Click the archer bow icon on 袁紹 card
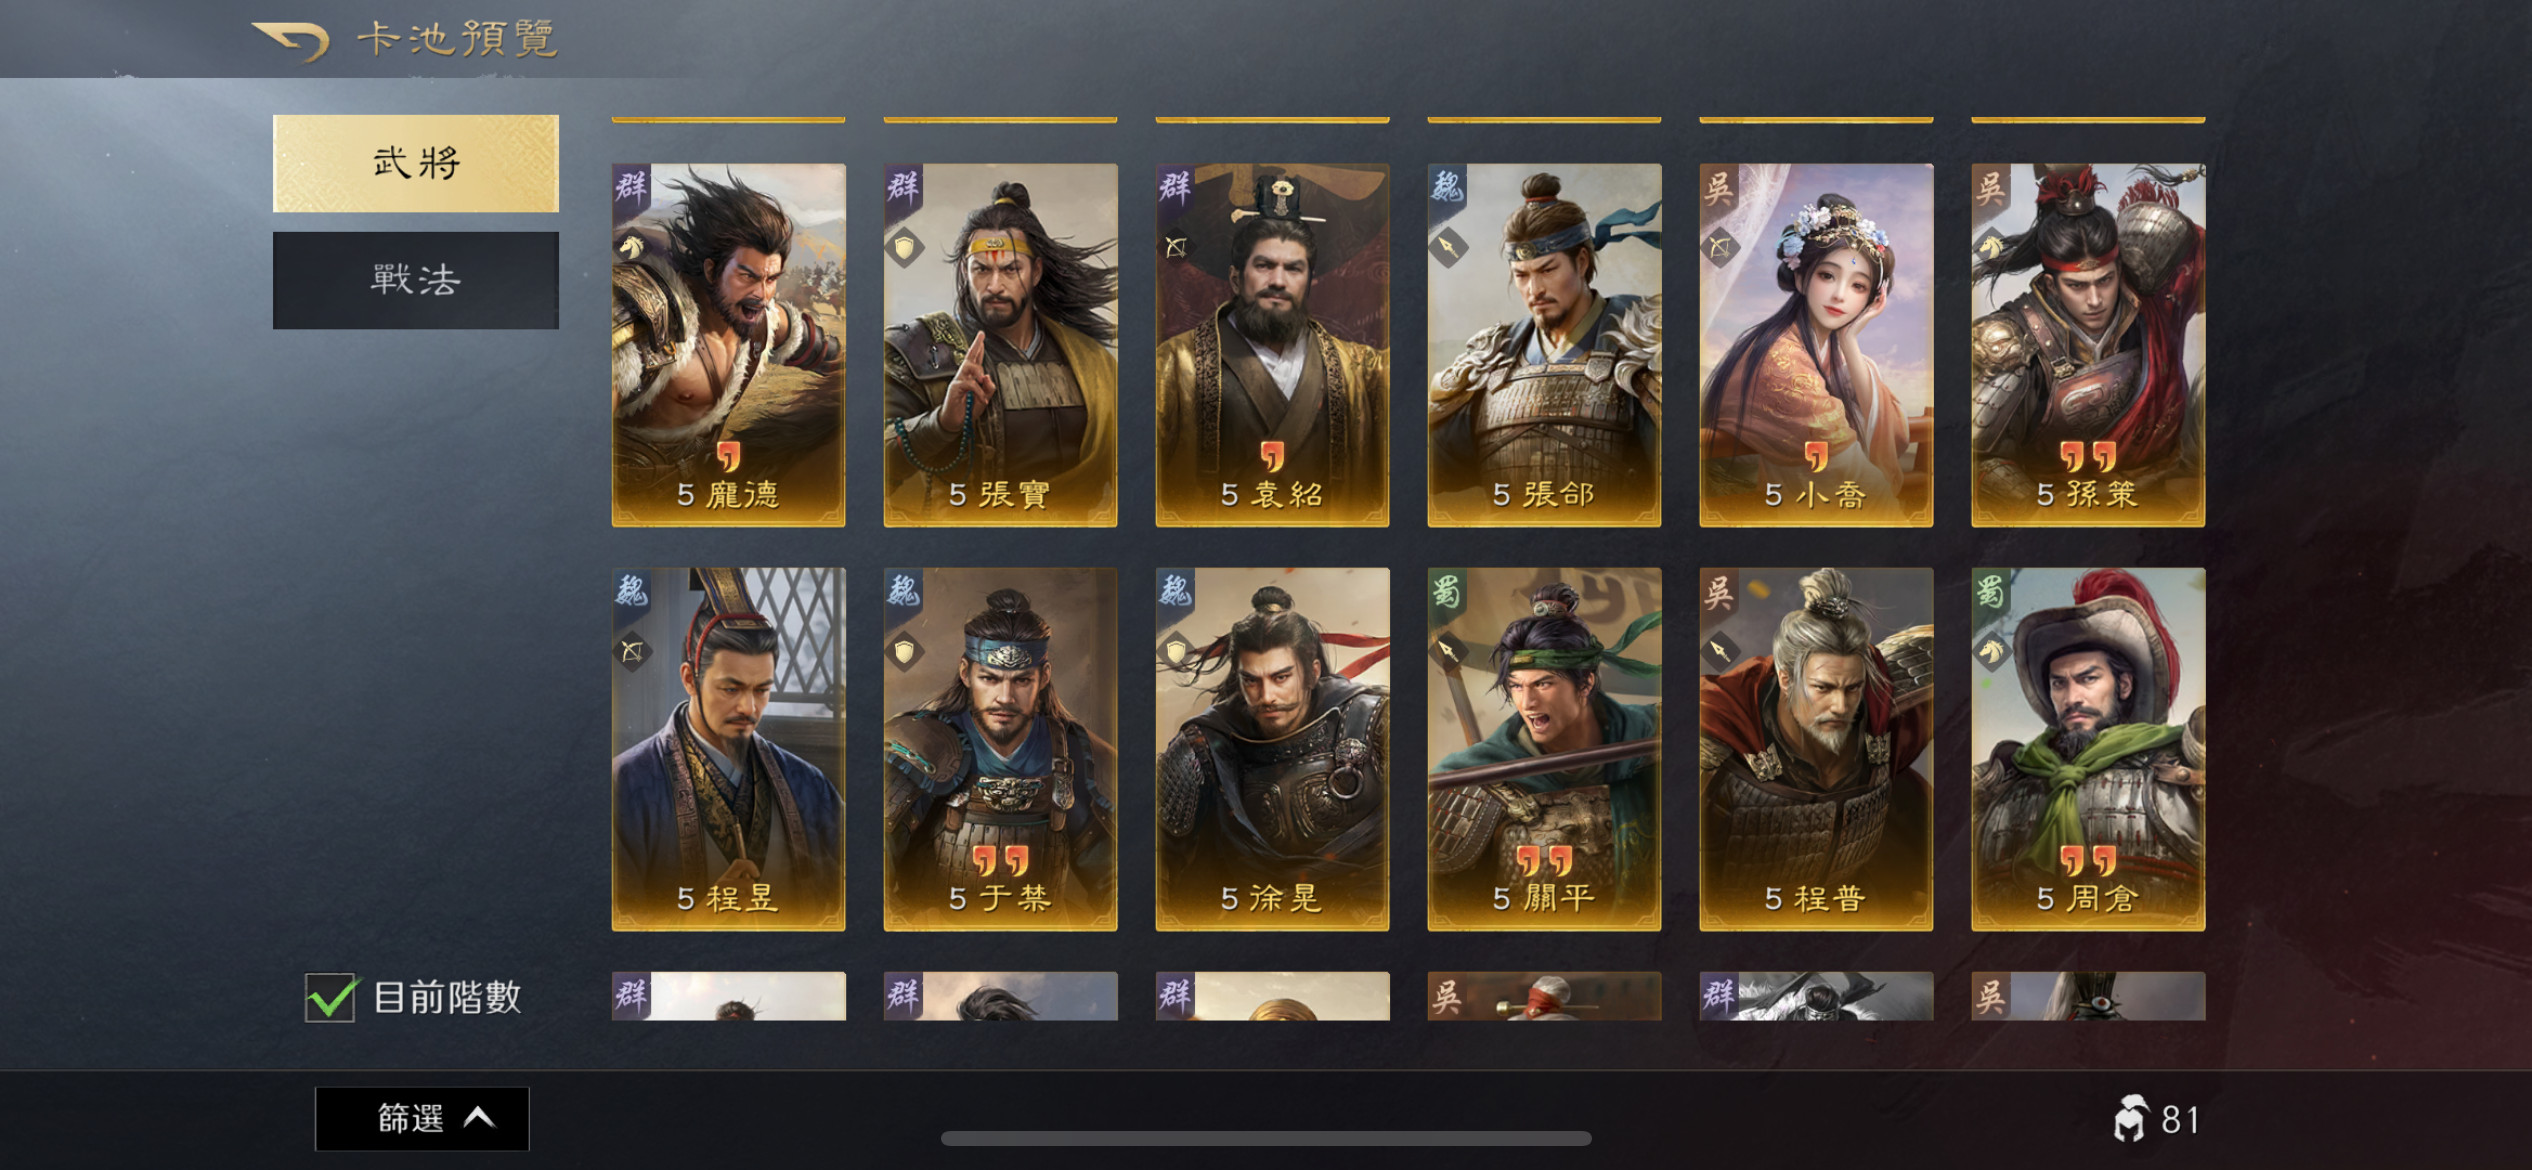This screenshot has width=2532, height=1170. (1175, 246)
